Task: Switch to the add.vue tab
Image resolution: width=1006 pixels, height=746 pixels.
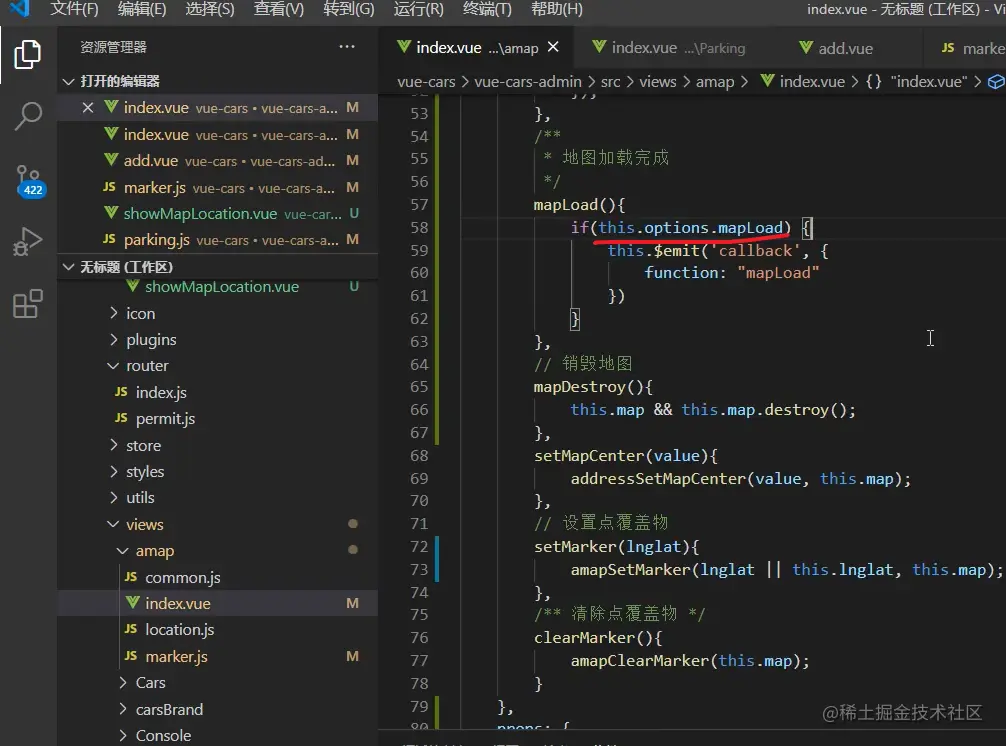Action: (x=845, y=47)
